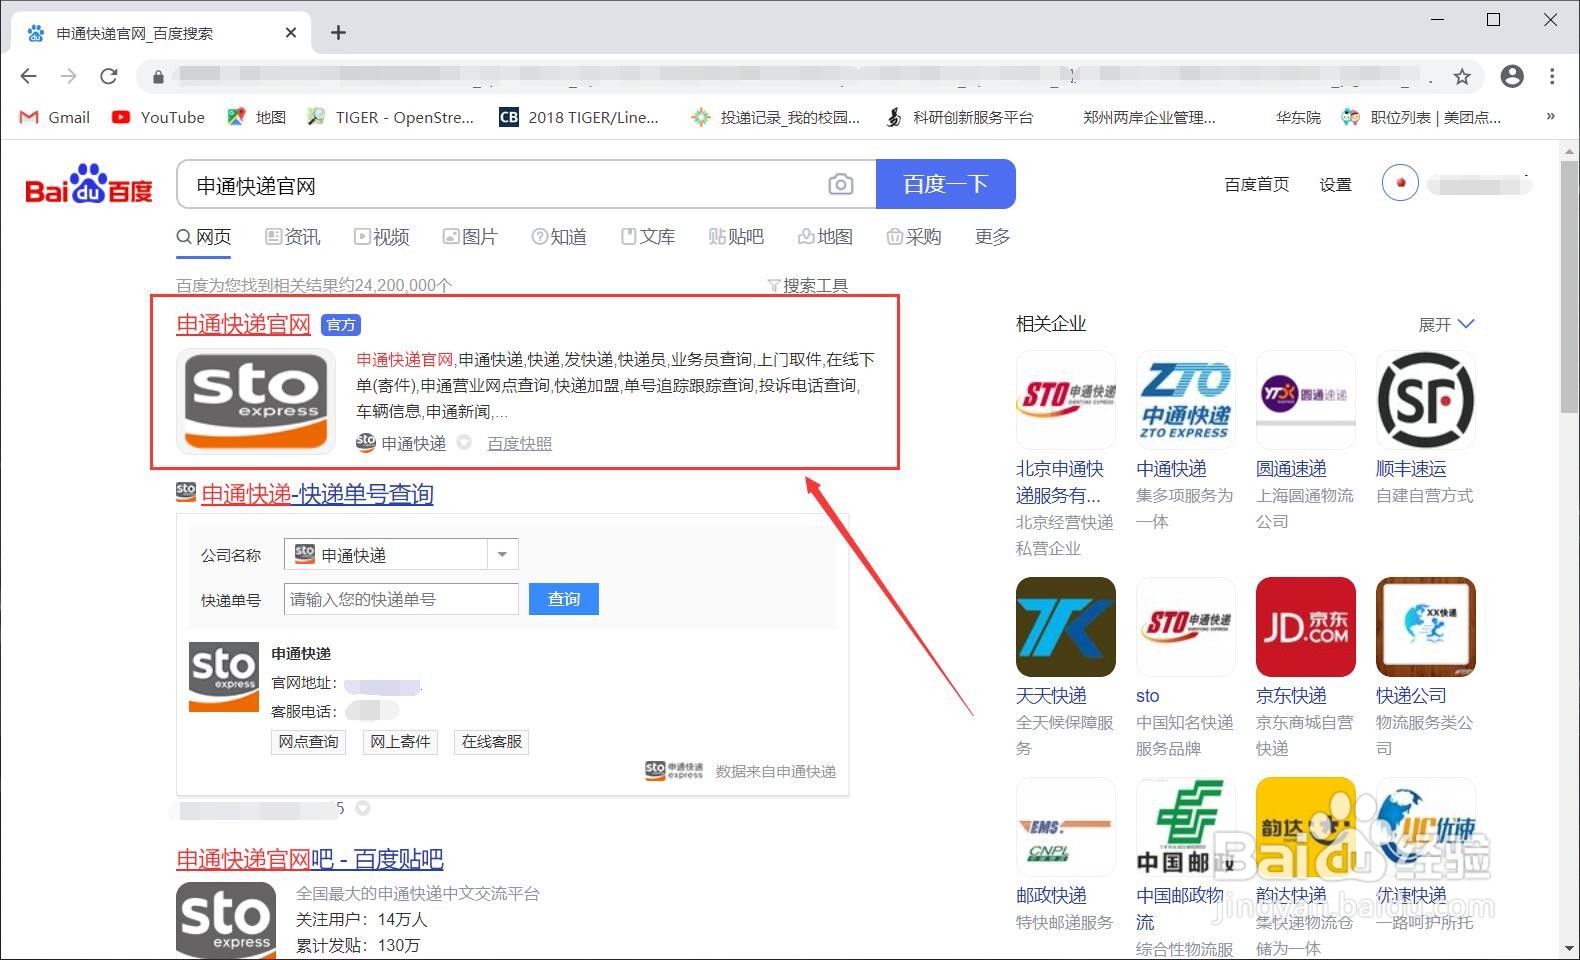The width and height of the screenshot is (1580, 960).
Task: Close the 申通快递官网 tab
Action: tap(291, 33)
